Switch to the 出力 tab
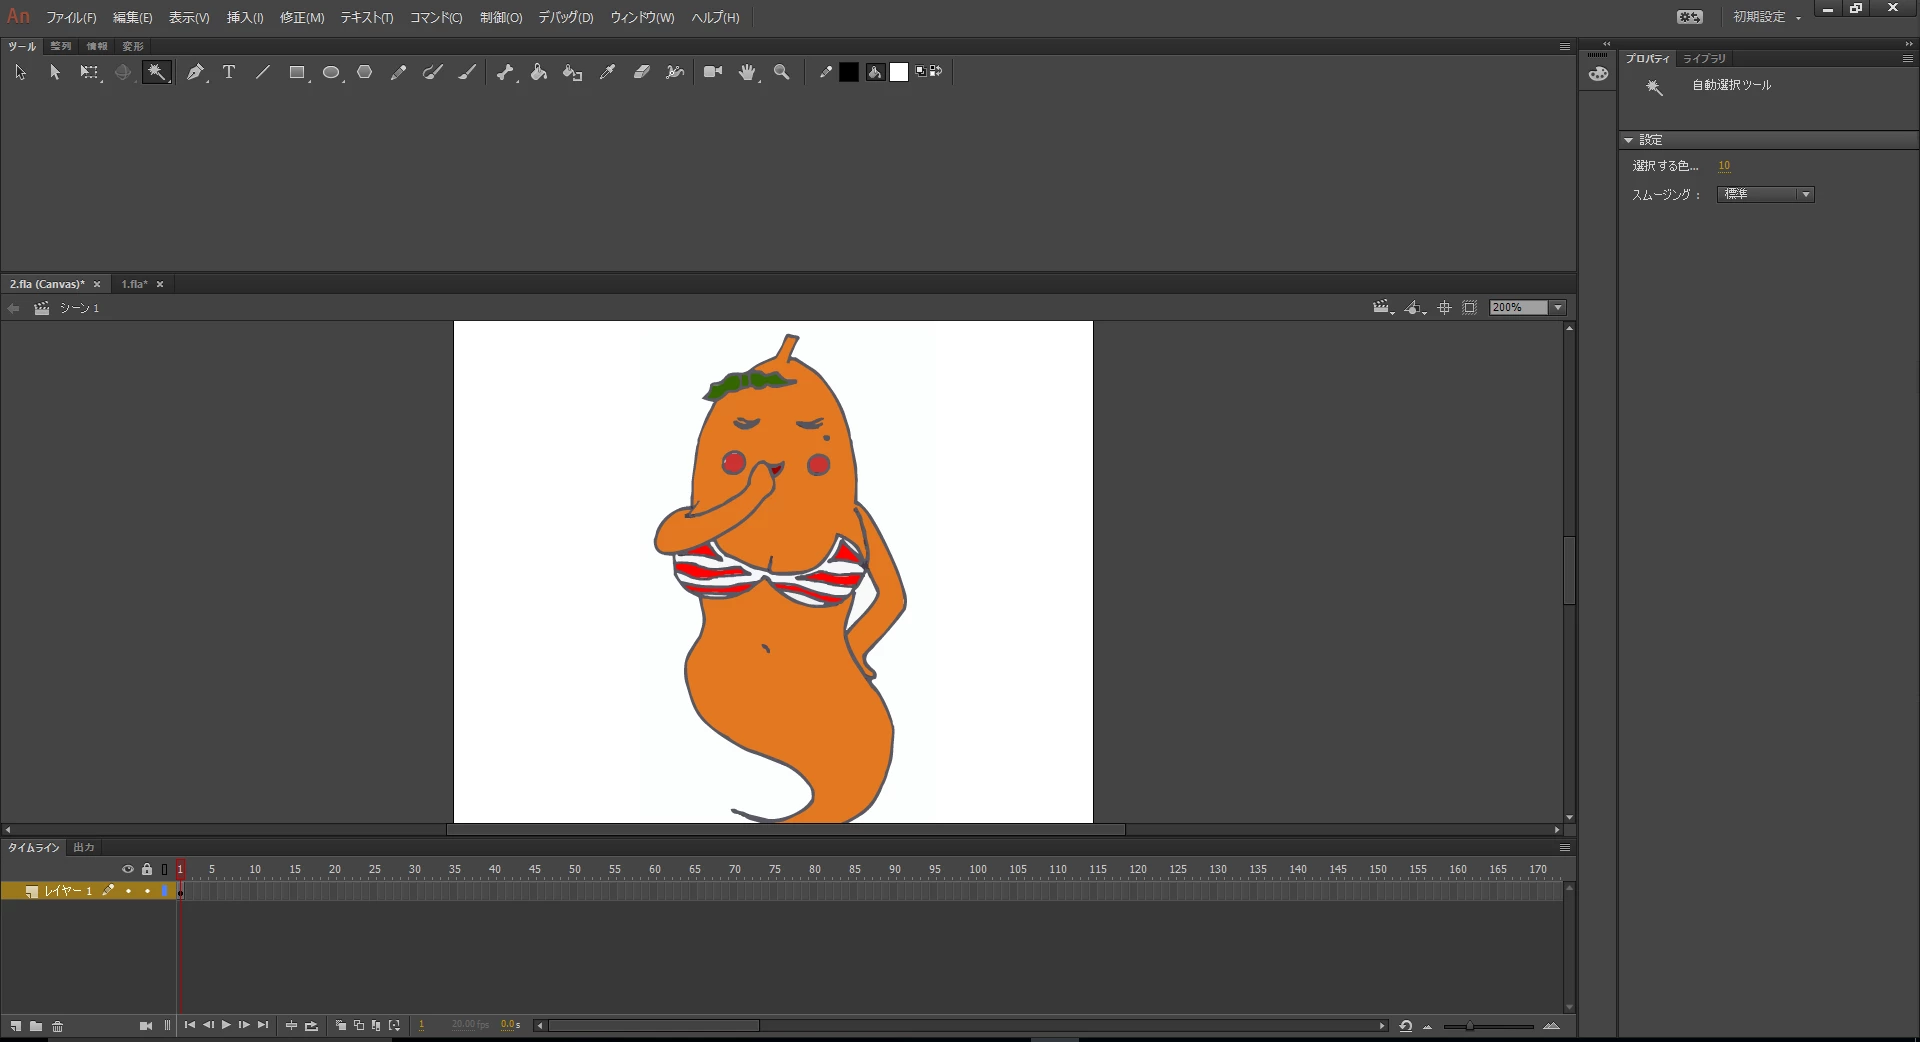1920x1042 pixels. click(84, 848)
